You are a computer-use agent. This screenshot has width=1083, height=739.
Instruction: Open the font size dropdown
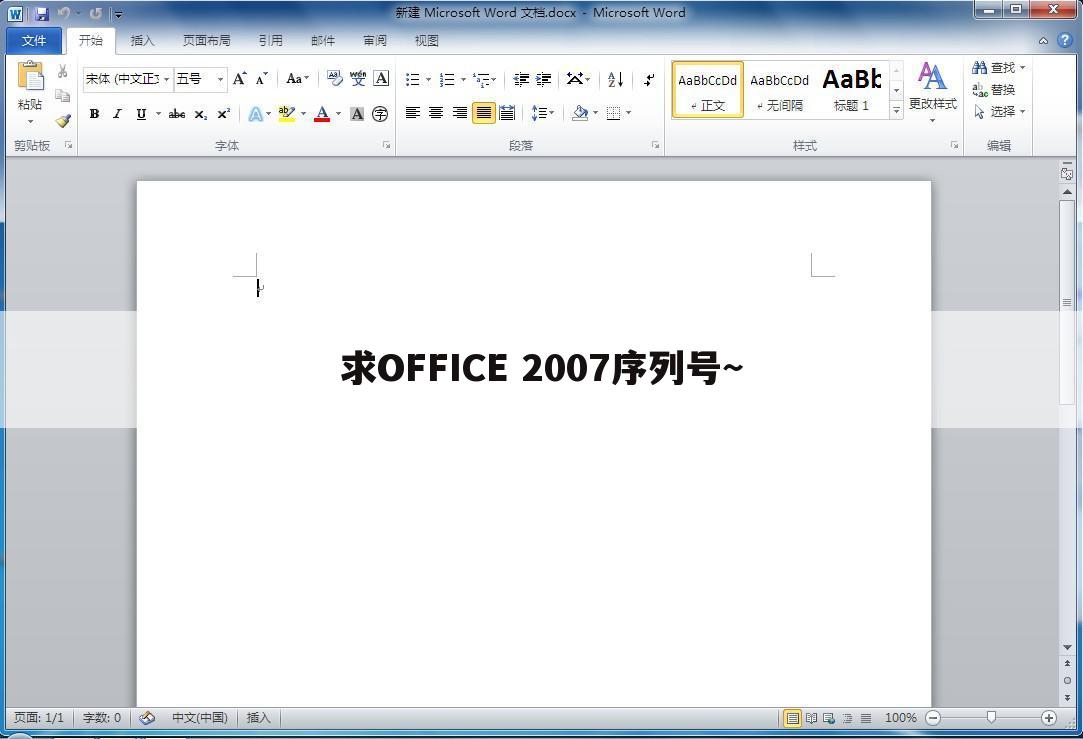point(220,79)
